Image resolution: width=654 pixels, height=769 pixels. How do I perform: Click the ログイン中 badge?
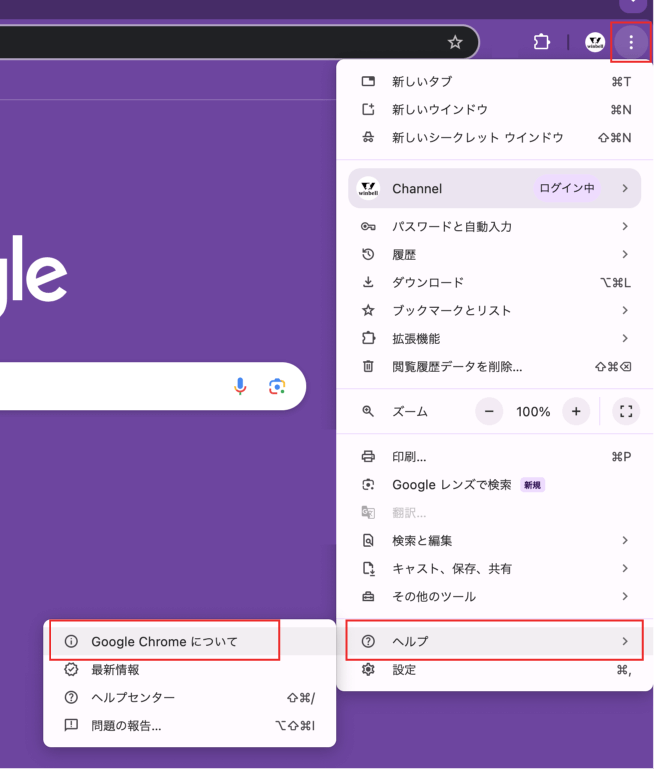tap(567, 188)
